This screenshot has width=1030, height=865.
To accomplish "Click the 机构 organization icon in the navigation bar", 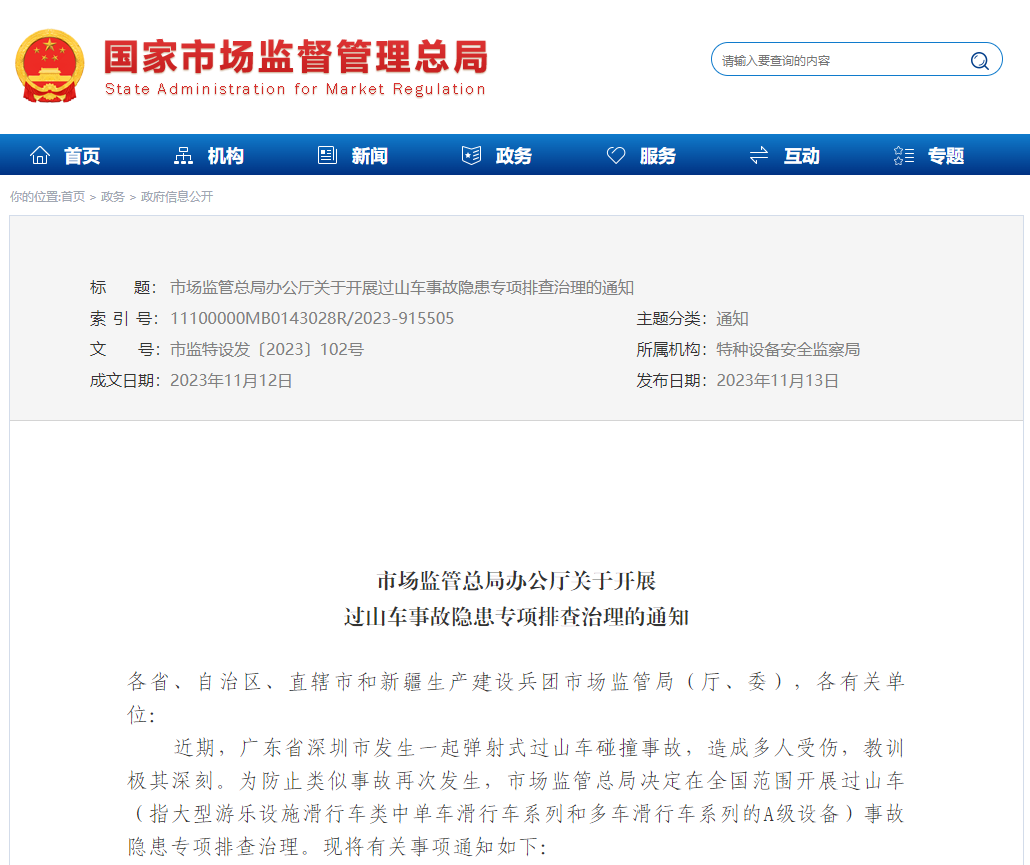I will pos(182,154).
